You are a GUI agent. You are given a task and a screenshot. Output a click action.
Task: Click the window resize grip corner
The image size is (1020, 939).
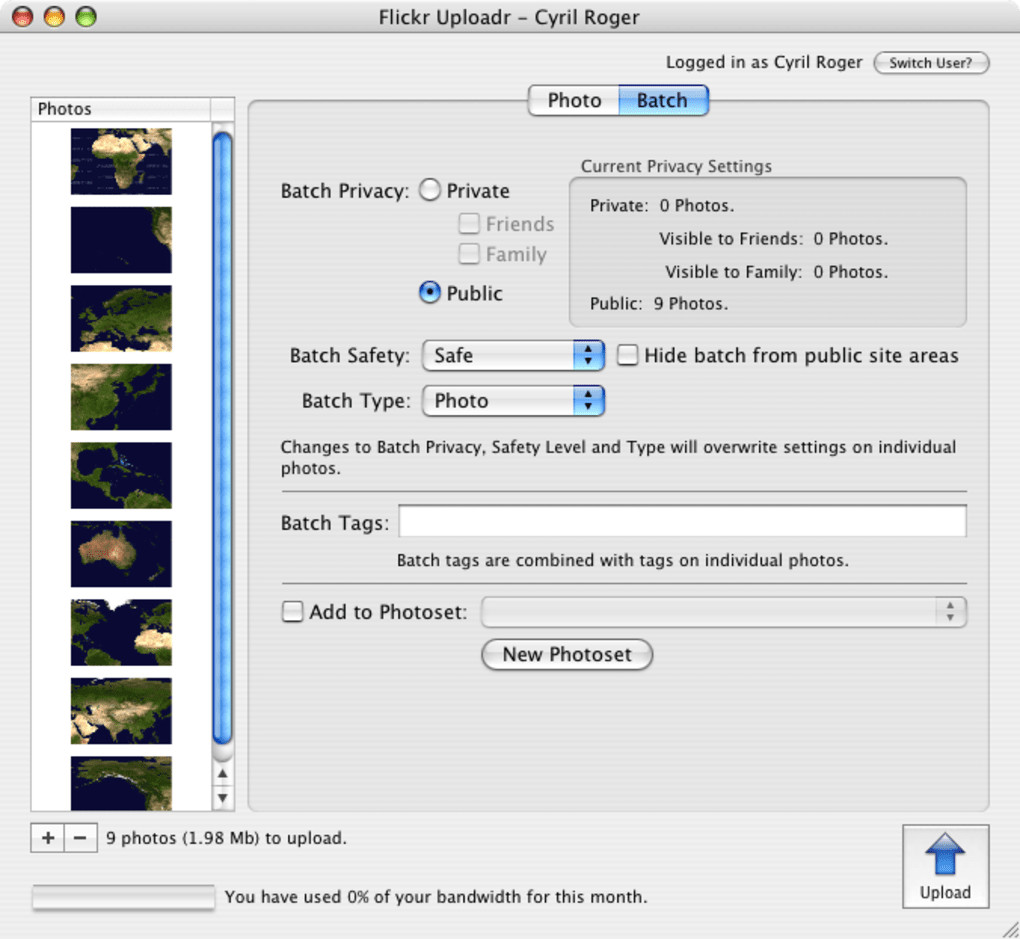coord(1010,929)
